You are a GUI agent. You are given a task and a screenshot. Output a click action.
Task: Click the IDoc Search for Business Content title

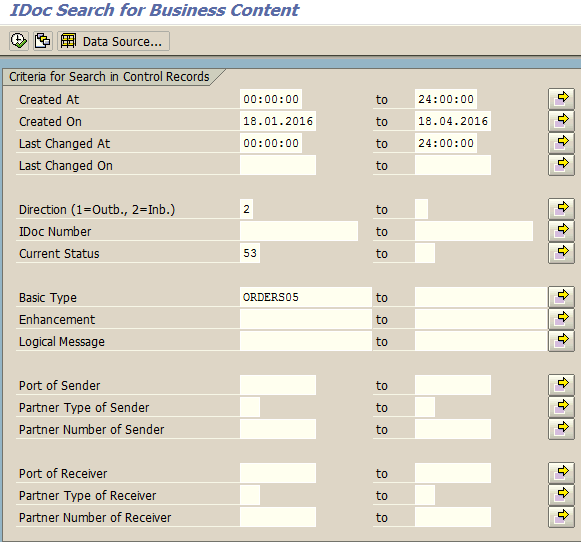coord(154,10)
